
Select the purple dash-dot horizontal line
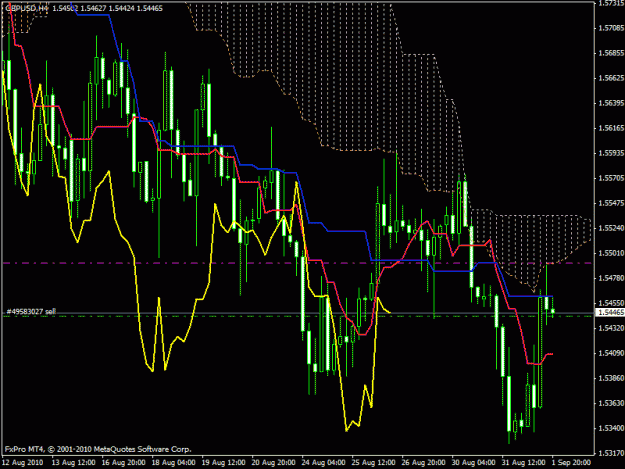click(x=297, y=263)
